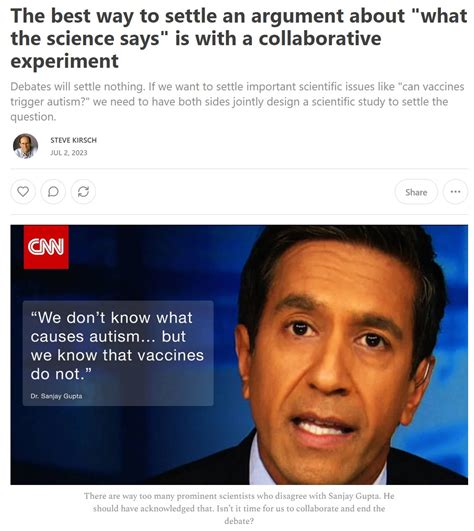Restack the post using the circular arrows icon

tap(83, 192)
